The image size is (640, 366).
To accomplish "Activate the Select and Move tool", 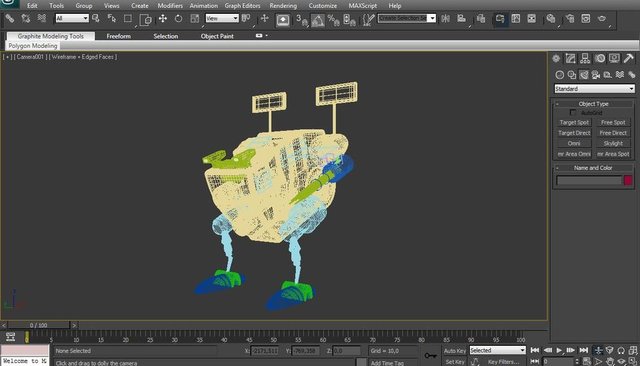I will tap(162, 18).
